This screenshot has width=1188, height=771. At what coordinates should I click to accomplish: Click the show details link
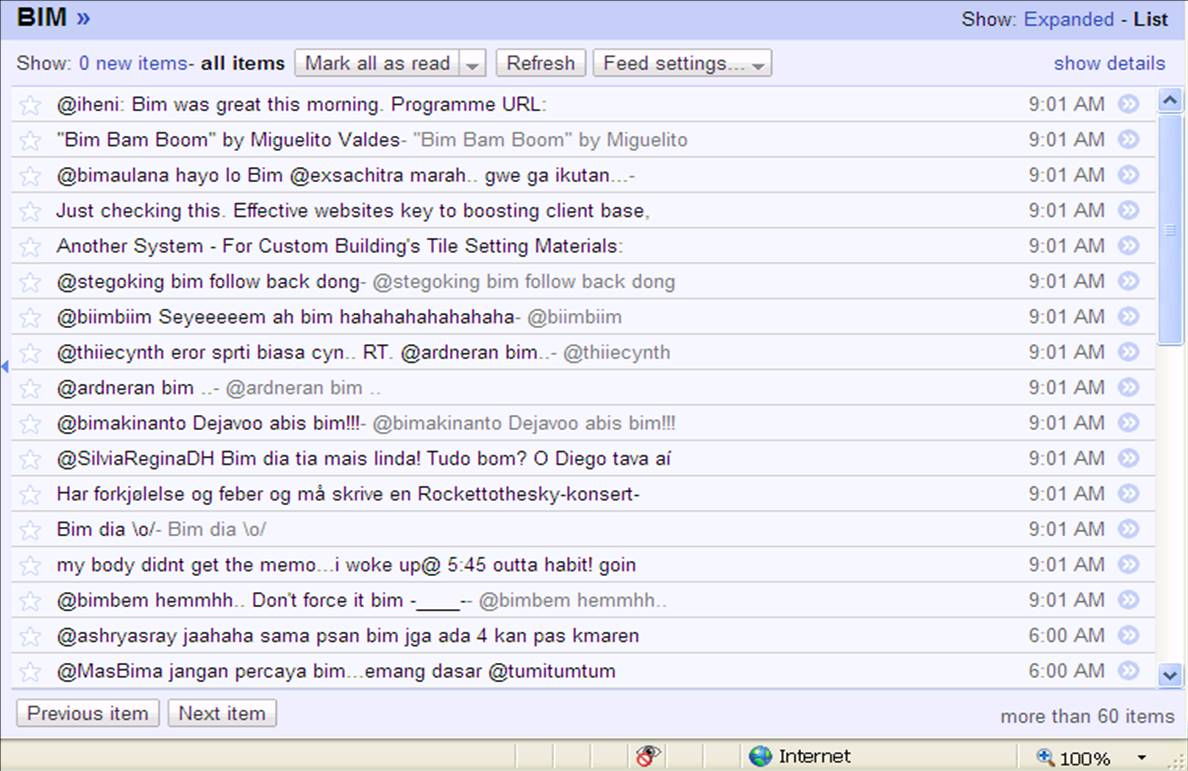click(1109, 64)
